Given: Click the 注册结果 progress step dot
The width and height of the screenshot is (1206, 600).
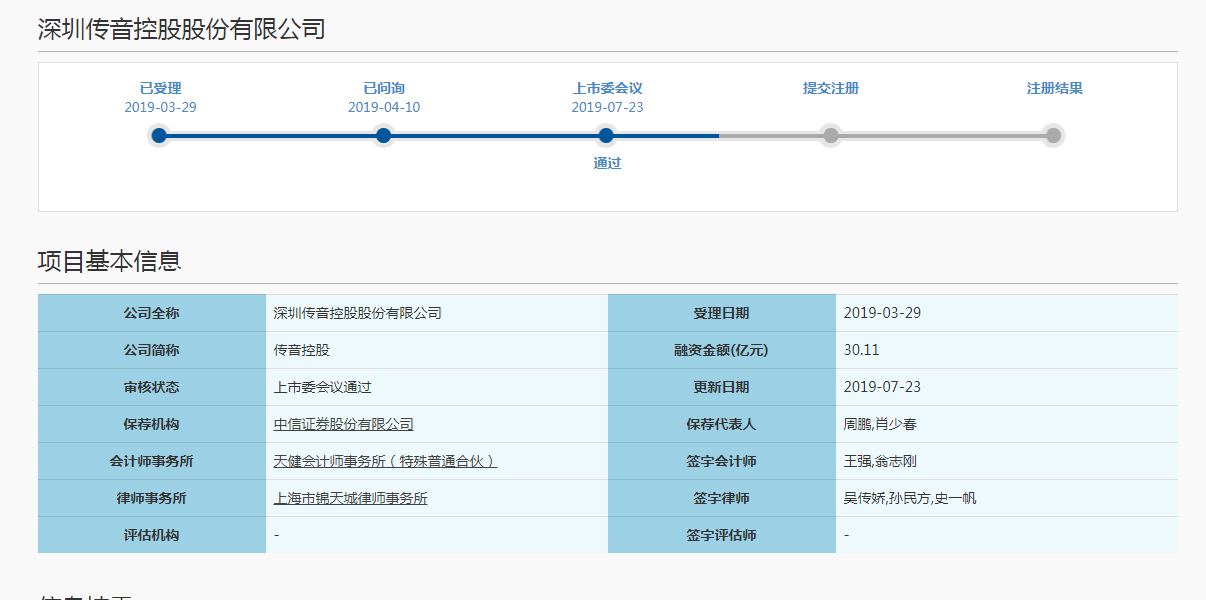Looking at the screenshot, I should pos(1053,135).
